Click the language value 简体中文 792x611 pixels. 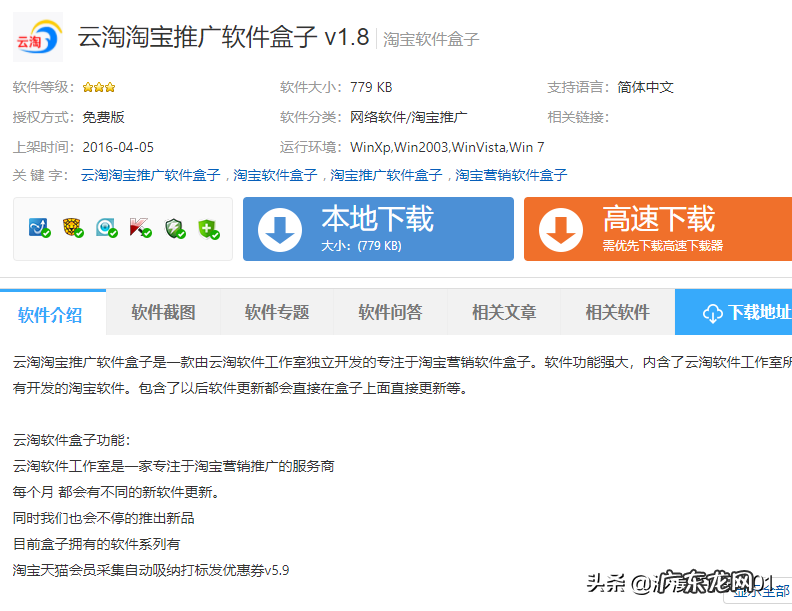tap(645, 87)
